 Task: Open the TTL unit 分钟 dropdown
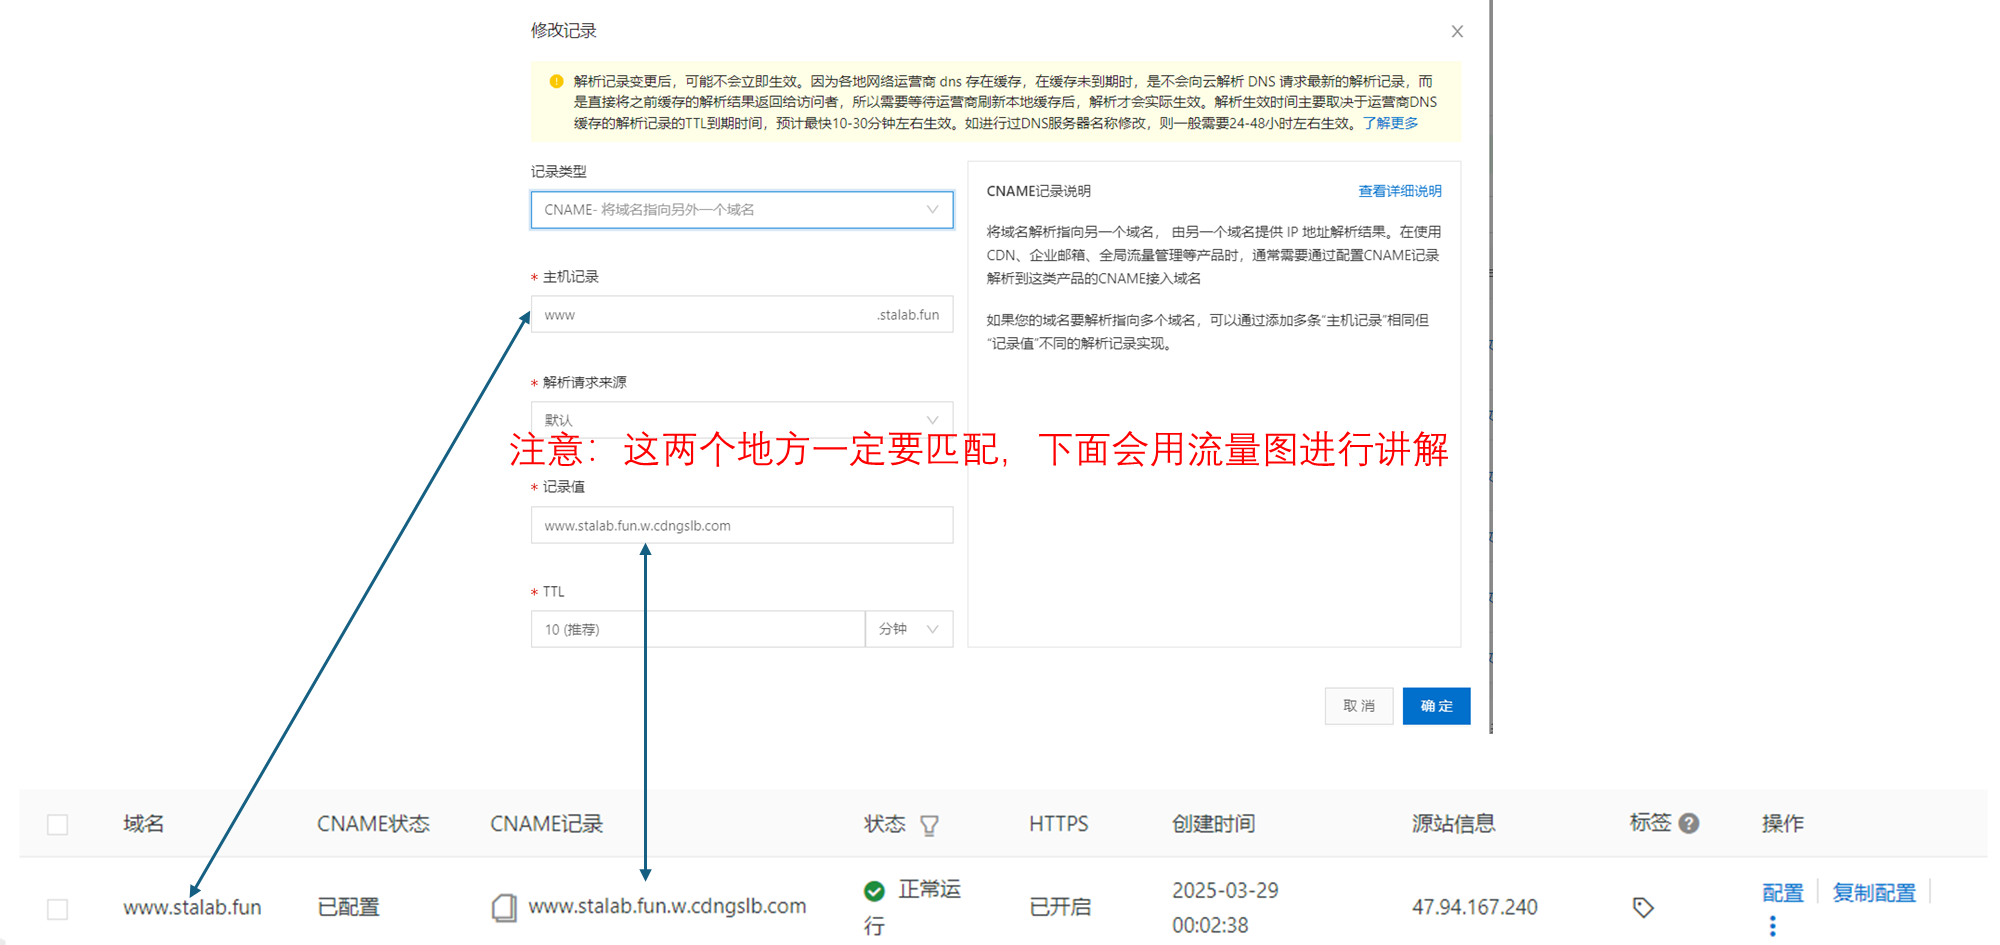point(908,629)
